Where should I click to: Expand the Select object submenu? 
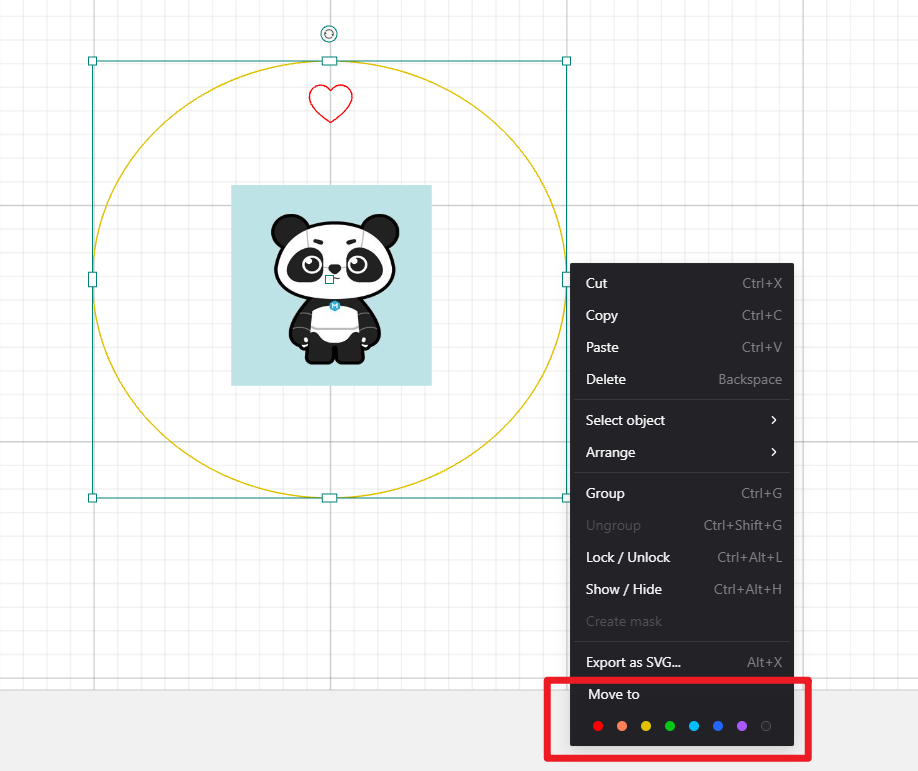(x=681, y=420)
